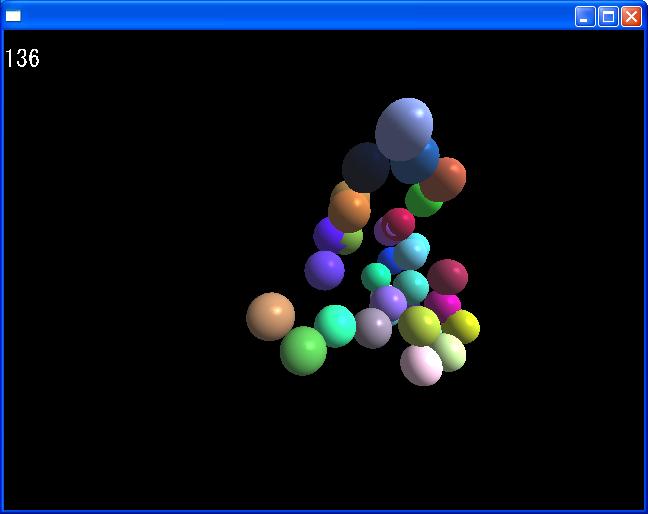The height and width of the screenshot is (514, 648).
Task: Click the minimize window button
Action: click(585, 17)
